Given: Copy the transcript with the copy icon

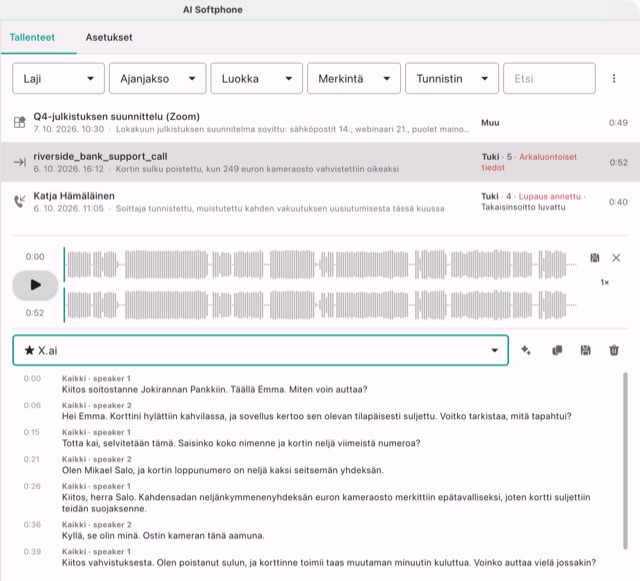Looking at the screenshot, I should point(557,350).
